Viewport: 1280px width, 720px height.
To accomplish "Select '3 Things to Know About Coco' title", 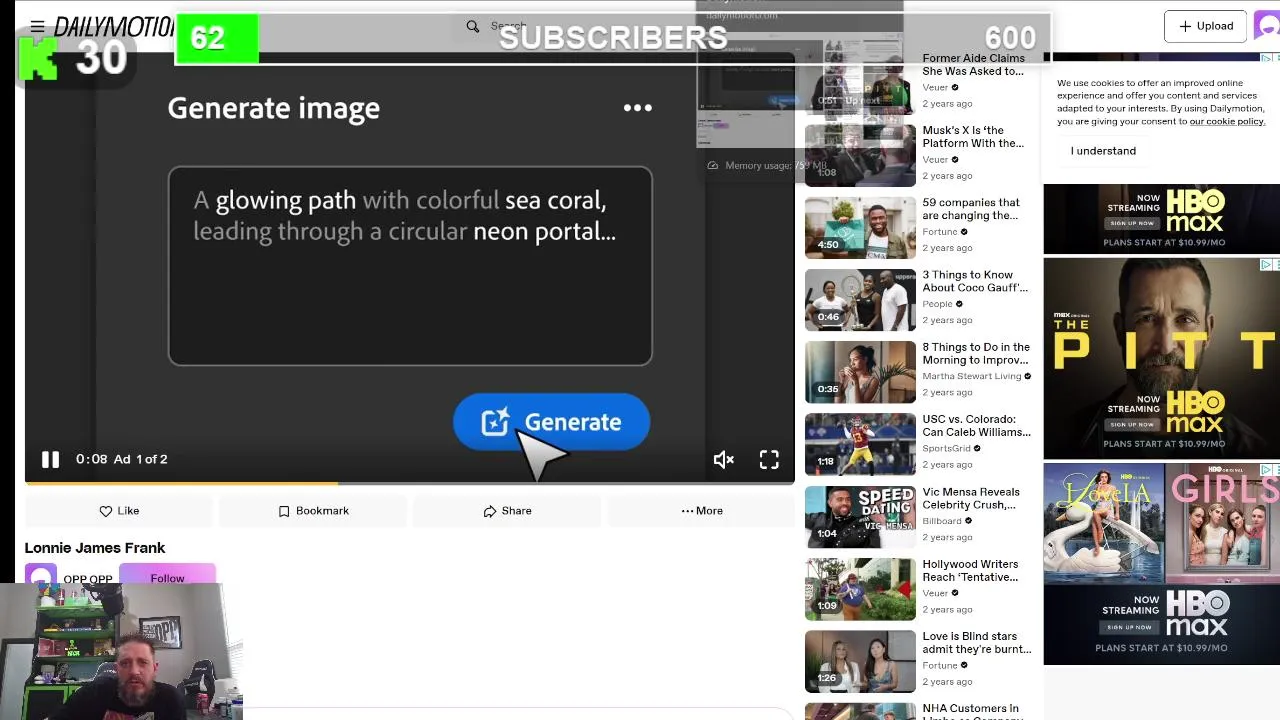I will (x=975, y=281).
